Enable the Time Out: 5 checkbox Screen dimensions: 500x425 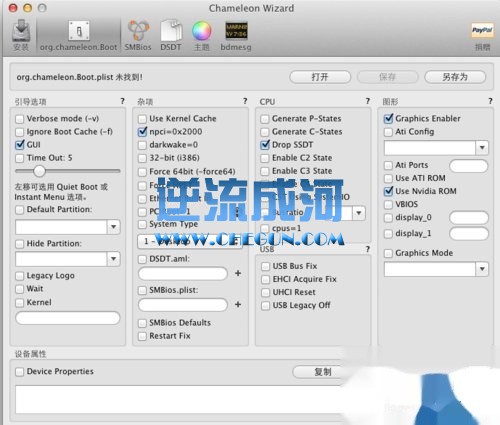coord(20,158)
